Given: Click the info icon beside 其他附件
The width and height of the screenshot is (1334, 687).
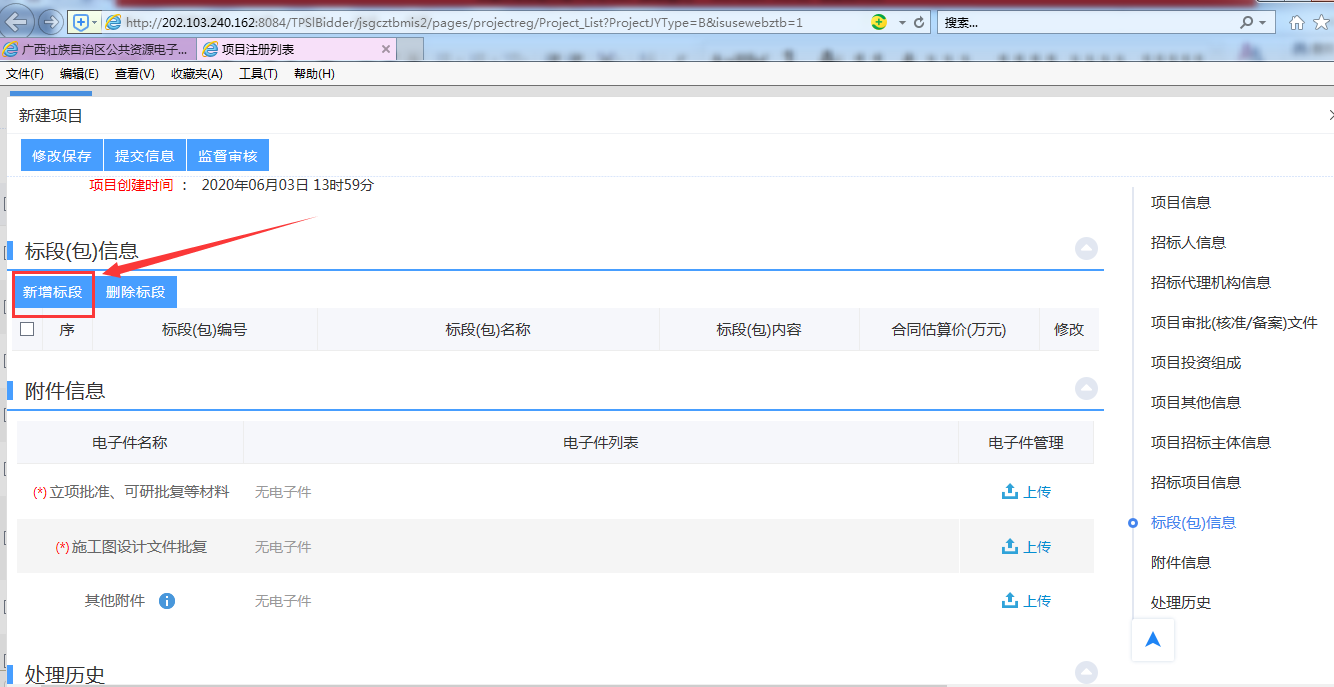Looking at the screenshot, I should click(x=167, y=601).
